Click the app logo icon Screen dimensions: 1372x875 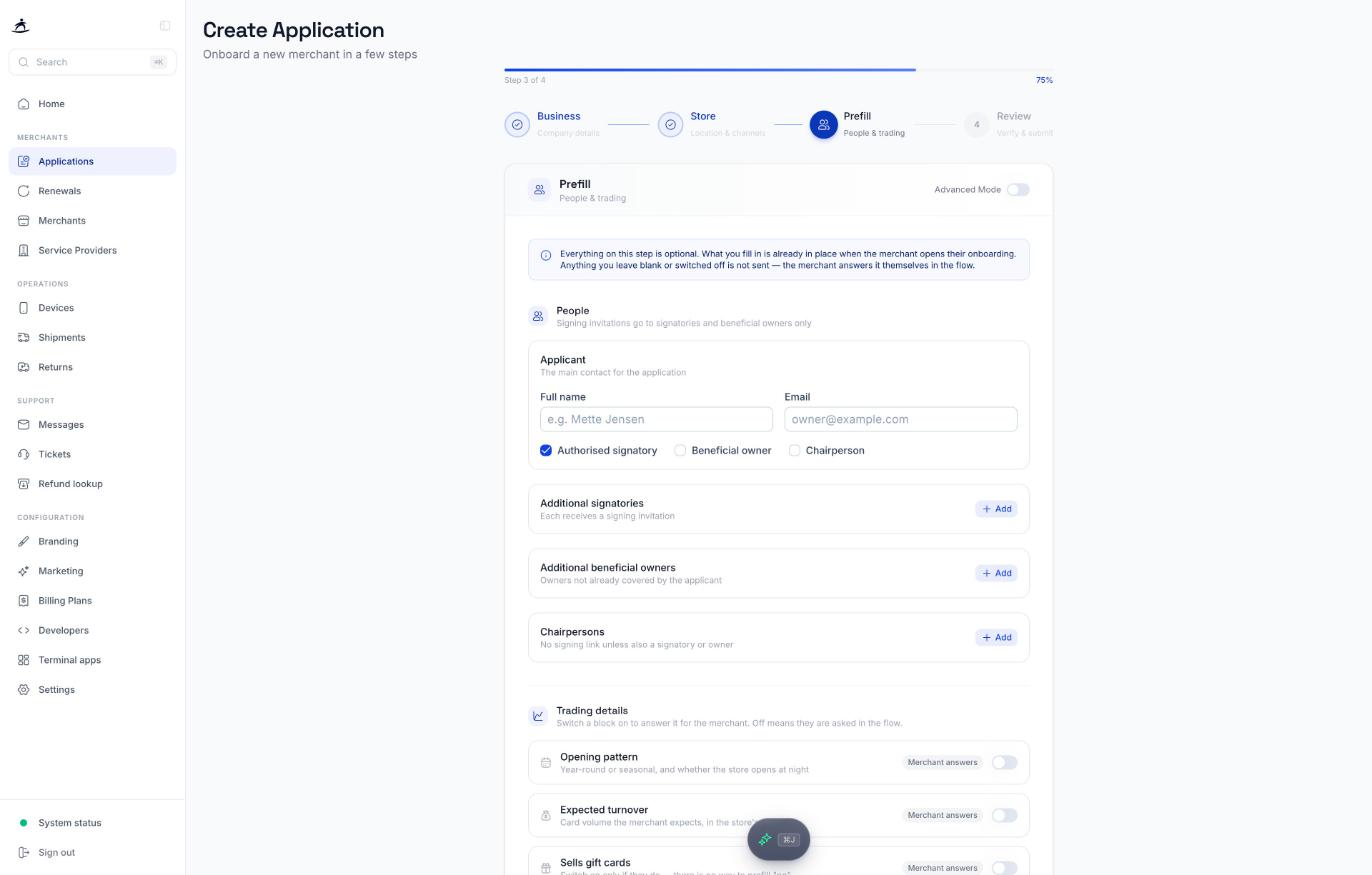21,26
